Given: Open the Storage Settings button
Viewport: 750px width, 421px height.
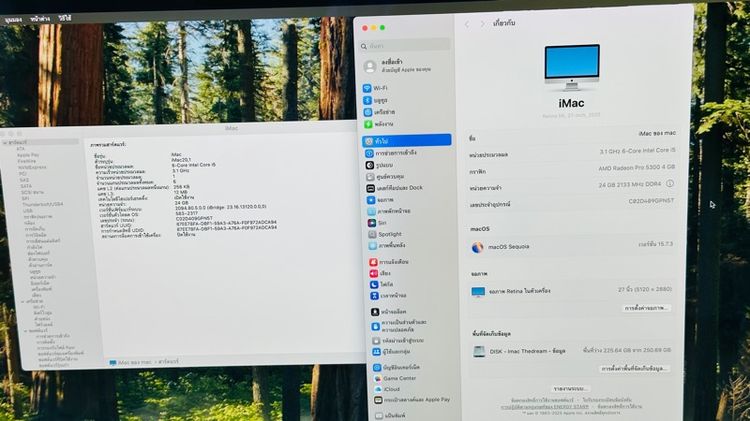Looking at the screenshot, I should click(634, 369).
